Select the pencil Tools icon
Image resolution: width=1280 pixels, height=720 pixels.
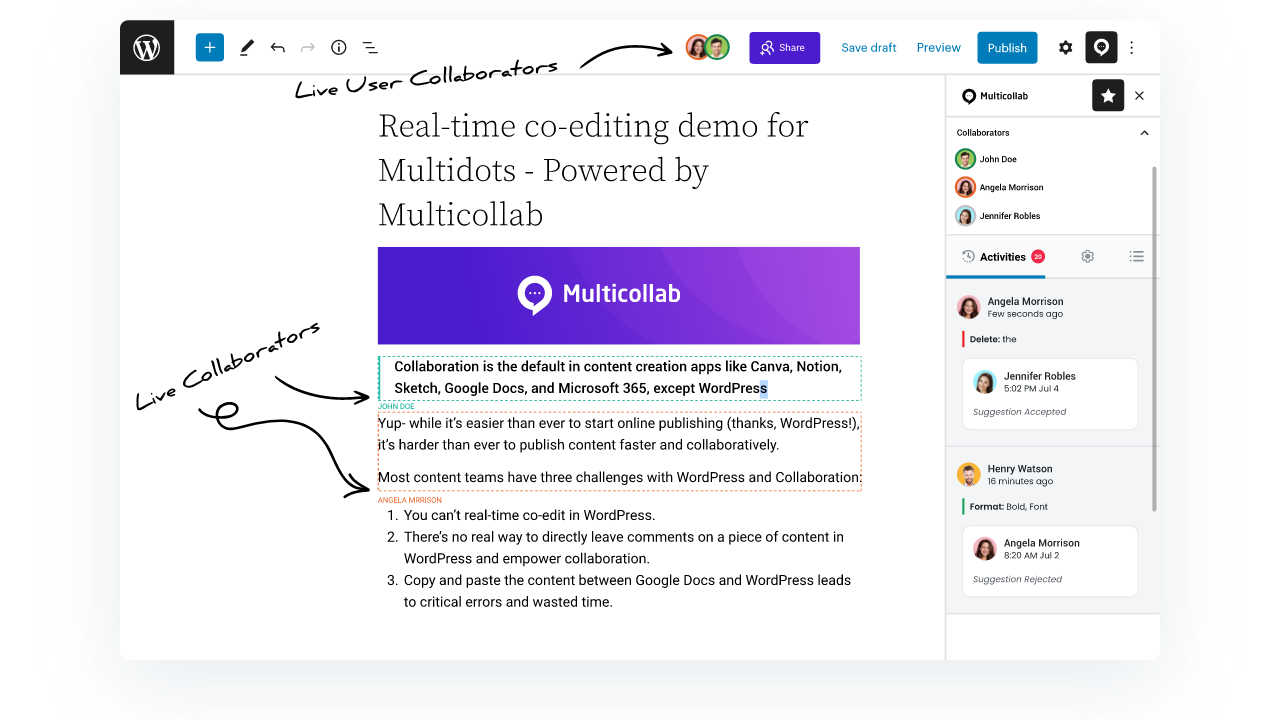coord(247,47)
